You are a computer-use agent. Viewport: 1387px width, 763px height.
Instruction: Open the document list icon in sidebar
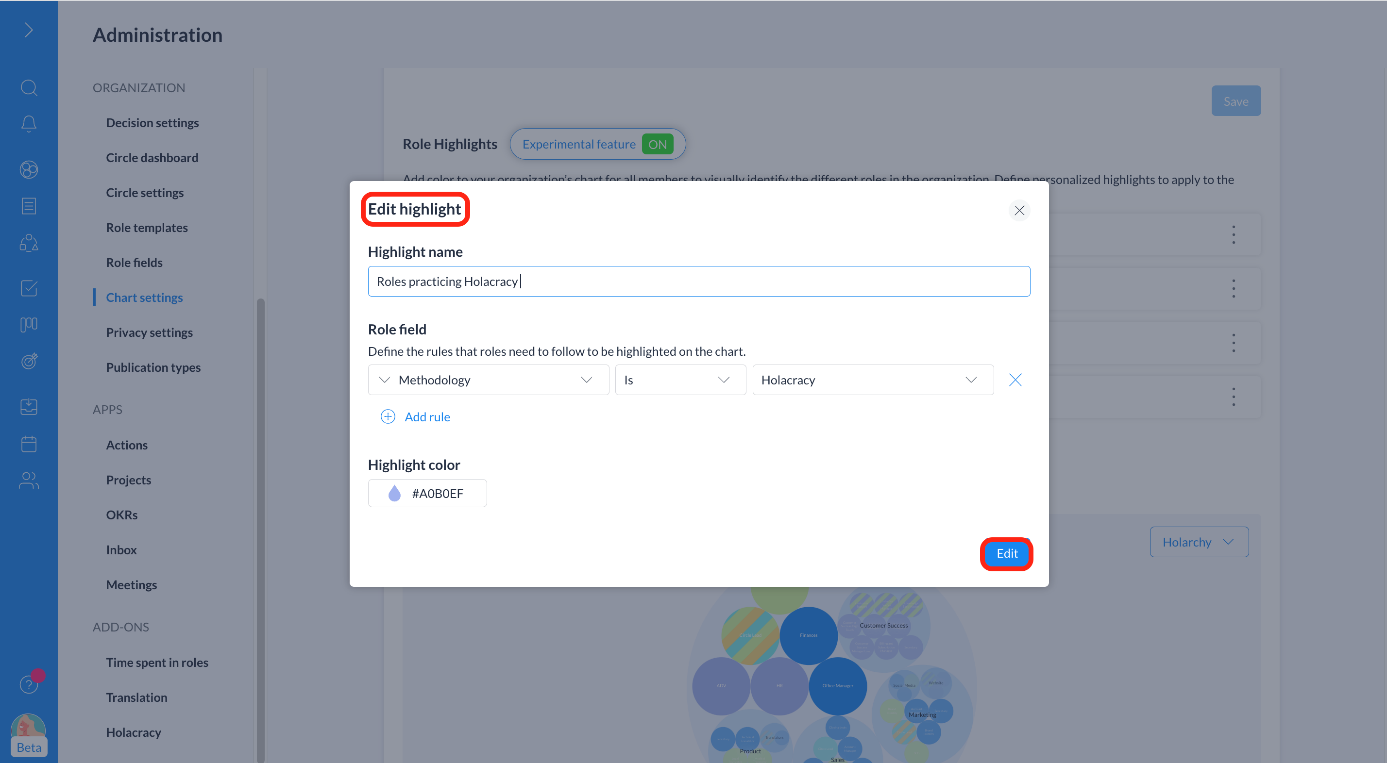pos(29,206)
